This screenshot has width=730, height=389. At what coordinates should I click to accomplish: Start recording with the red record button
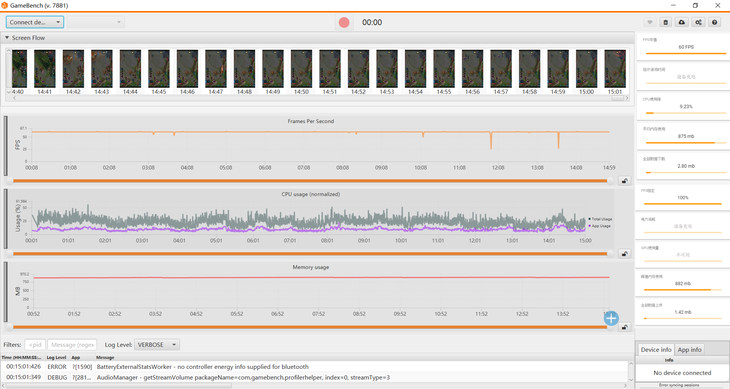click(344, 22)
